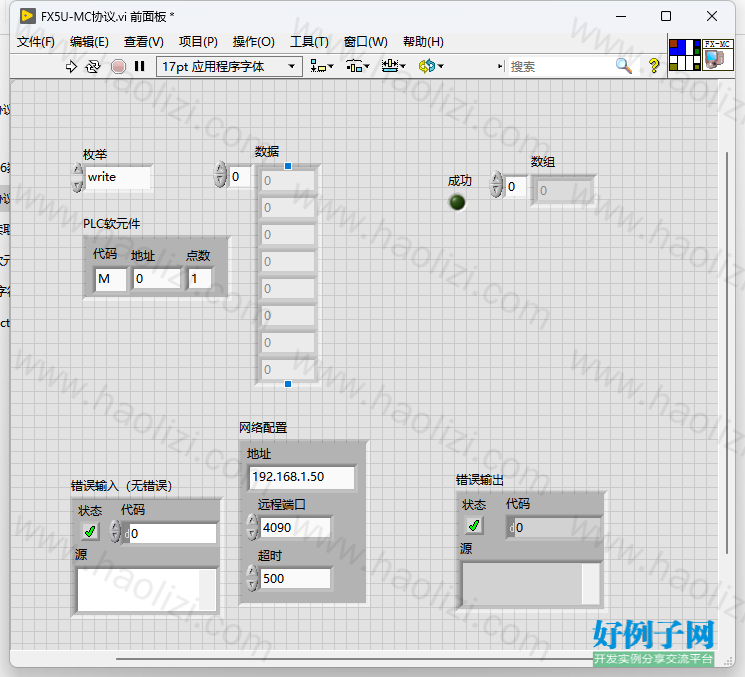The height and width of the screenshot is (677, 745).
Task: Open the 帮助(H) menu
Action: pos(423,42)
